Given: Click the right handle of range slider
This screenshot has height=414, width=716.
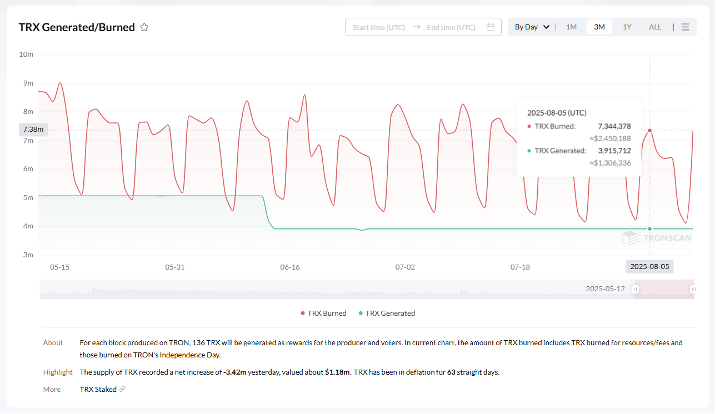Looking at the screenshot, I should pos(693,289).
